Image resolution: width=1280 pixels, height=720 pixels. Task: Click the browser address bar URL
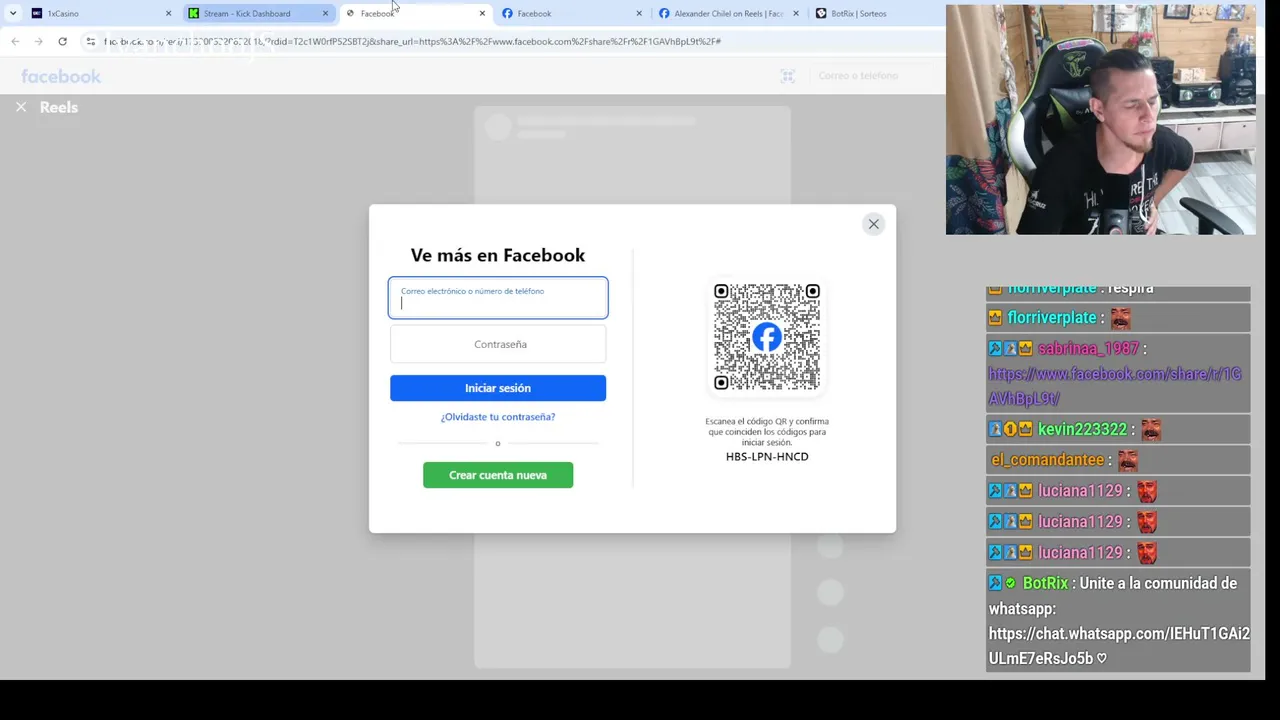pos(412,41)
